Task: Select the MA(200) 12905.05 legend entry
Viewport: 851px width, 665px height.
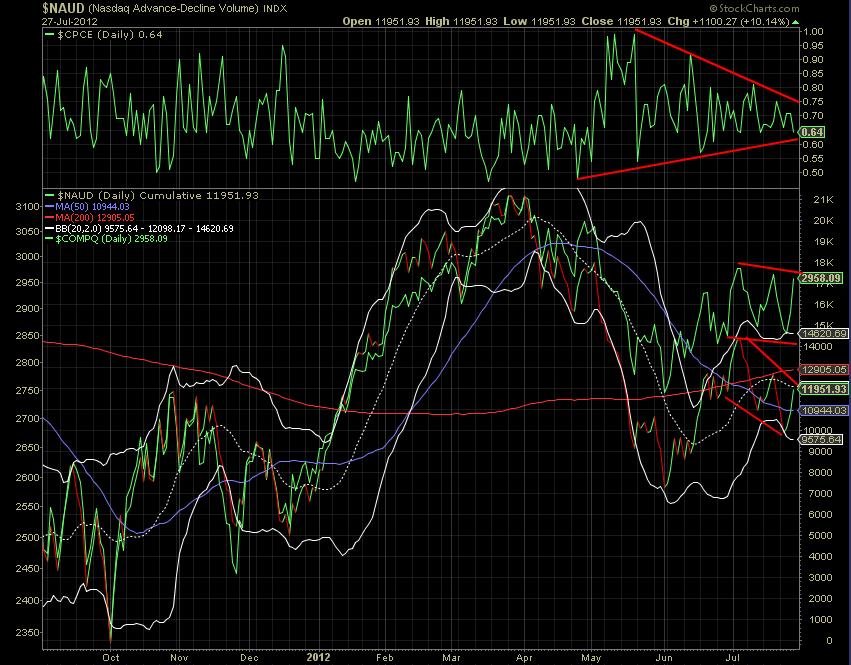Action: 90,217
